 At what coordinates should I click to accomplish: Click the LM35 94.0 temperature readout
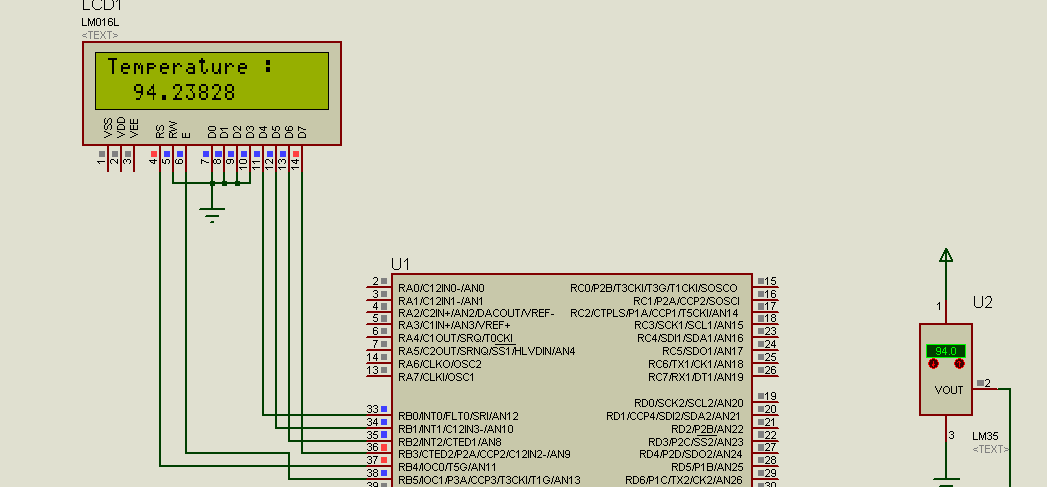click(x=946, y=351)
